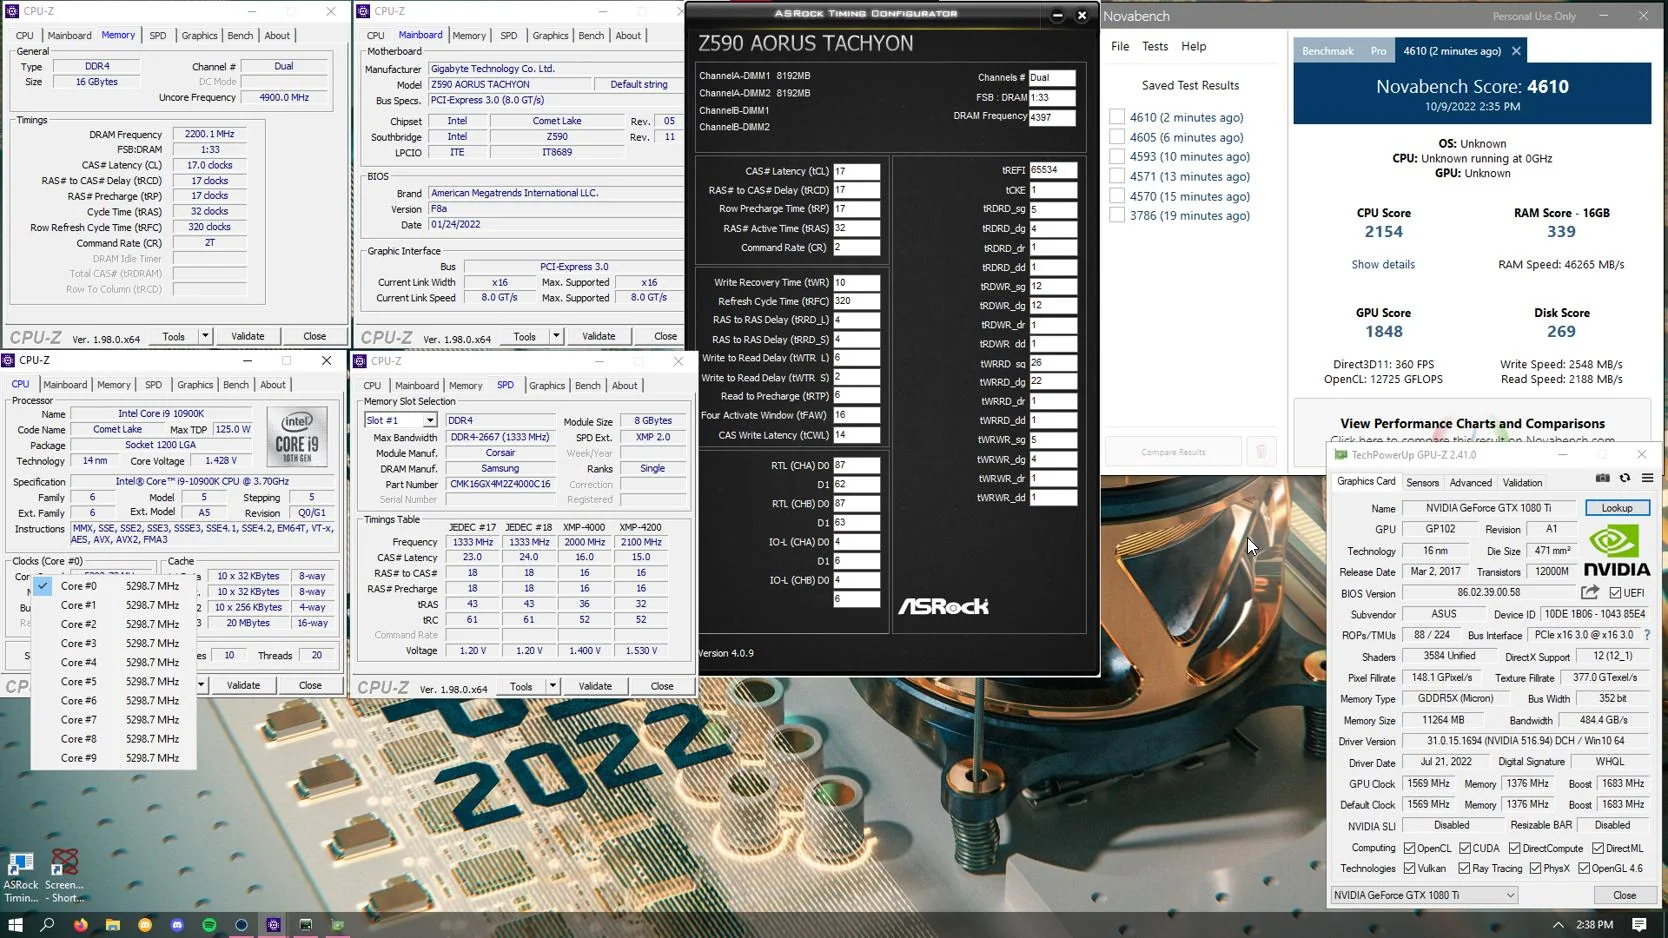Open ASRock Timing desktop shortcut
Image resolution: width=1668 pixels, height=938 pixels.
coord(21,877)
